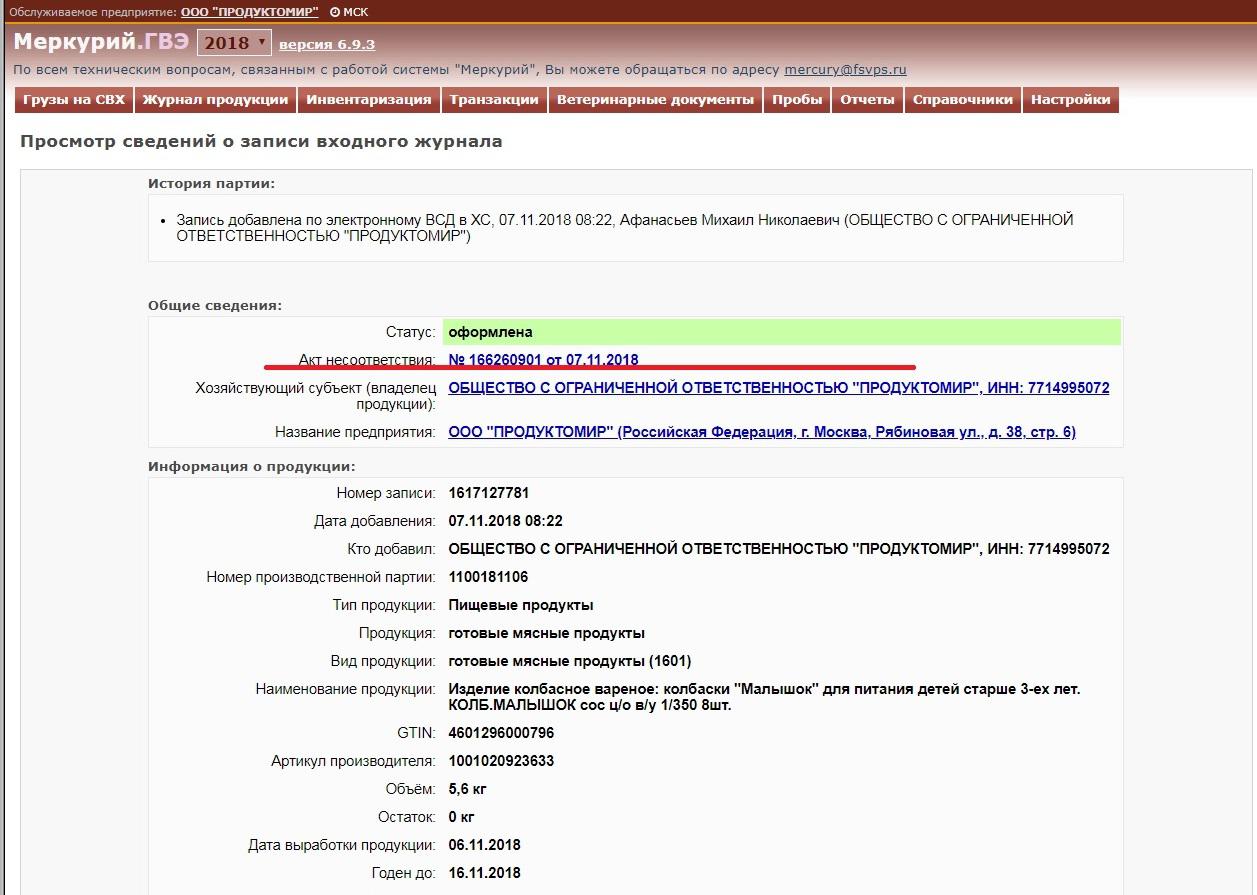
Task: Select manufacturer article 1001020923633
Action: (501, 761)
